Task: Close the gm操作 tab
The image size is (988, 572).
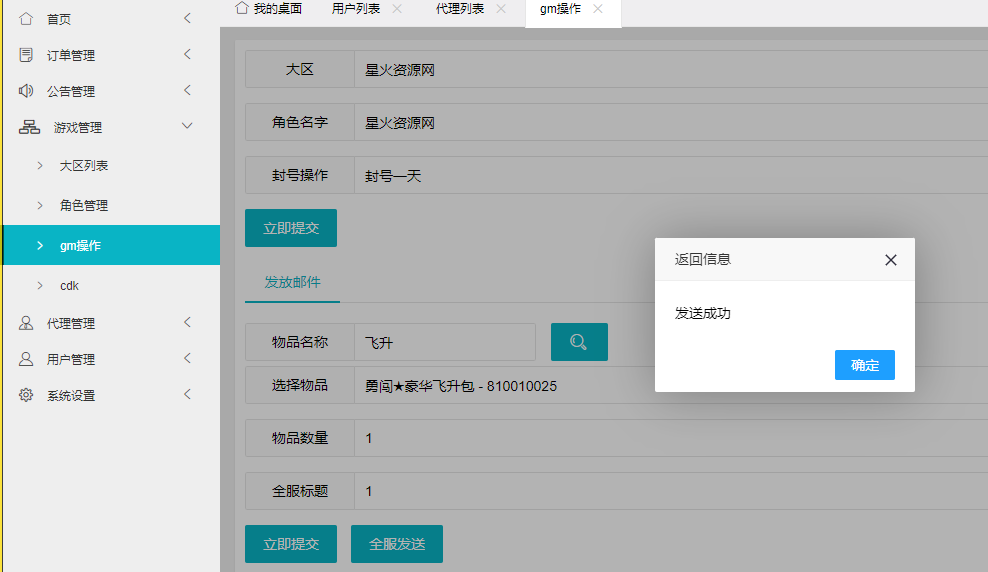Action: (598, 9)
